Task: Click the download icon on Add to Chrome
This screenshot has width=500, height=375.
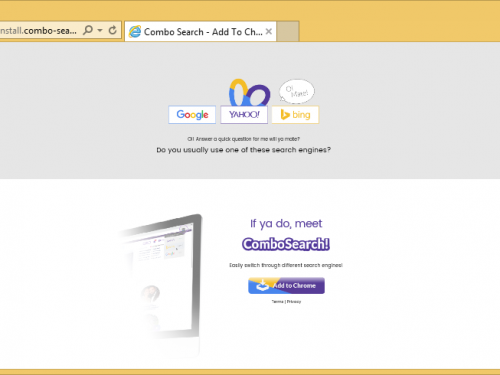Action: tap(263, 286)
